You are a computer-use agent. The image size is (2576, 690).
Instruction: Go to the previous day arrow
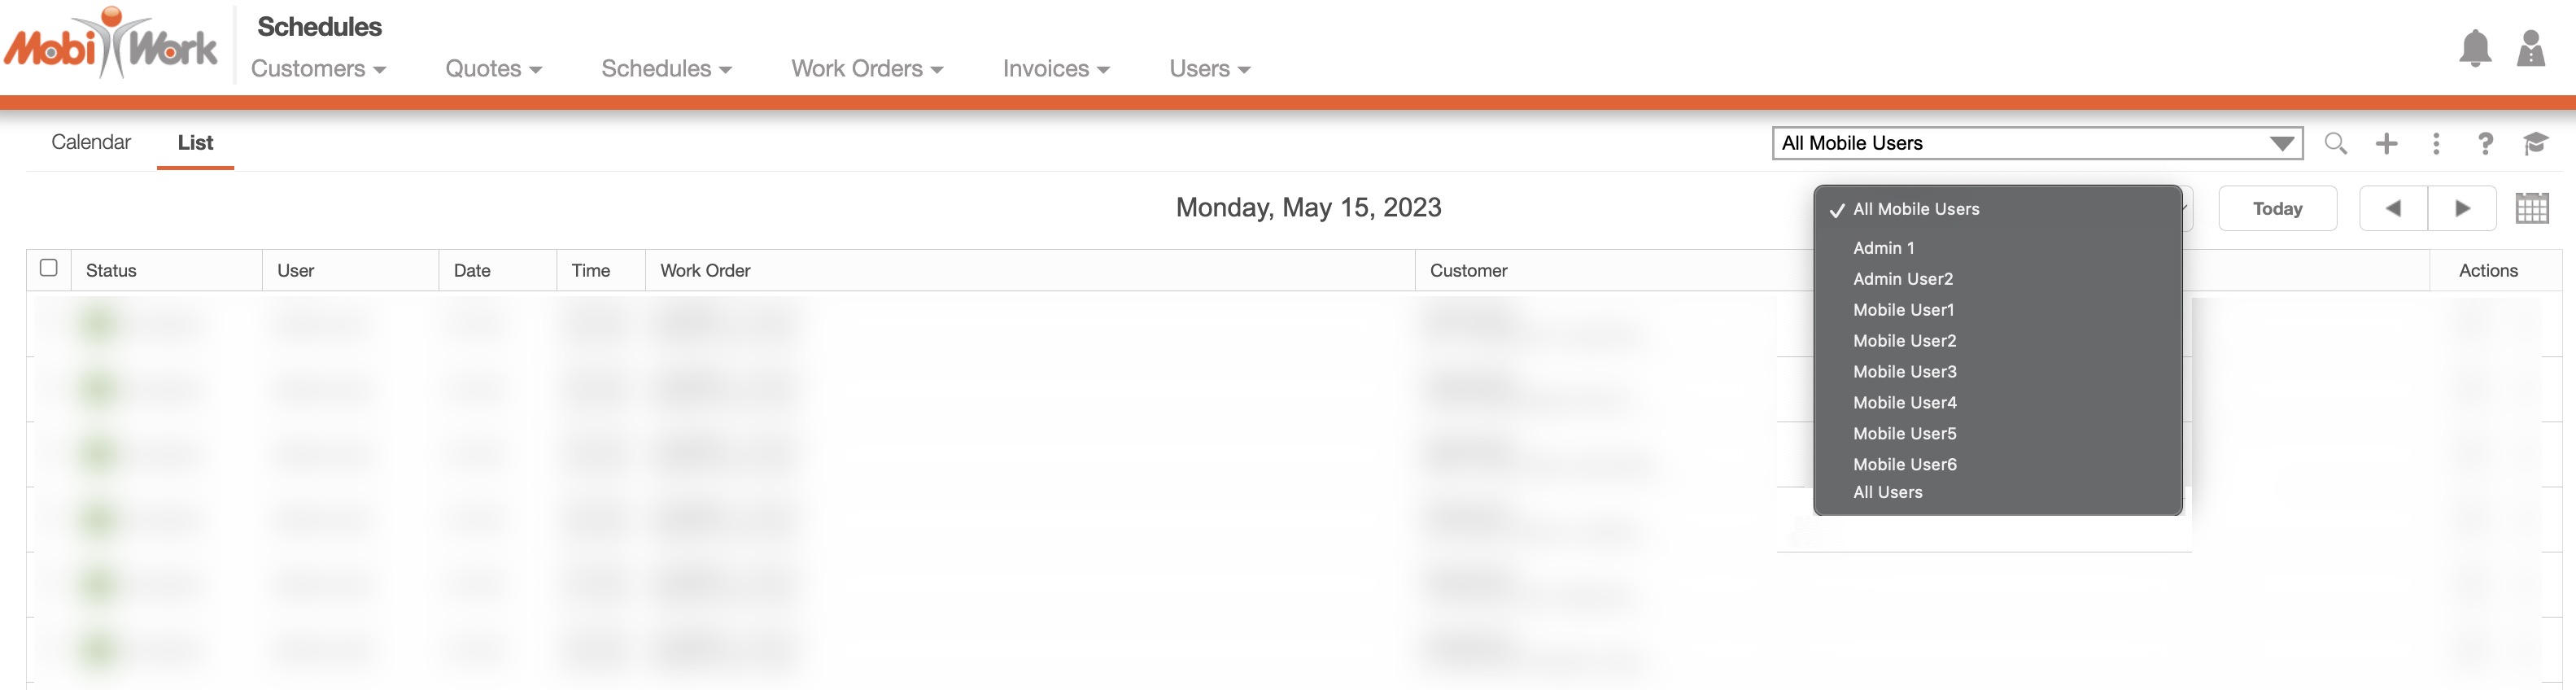pyautogui.click(x=2392, y=208)
